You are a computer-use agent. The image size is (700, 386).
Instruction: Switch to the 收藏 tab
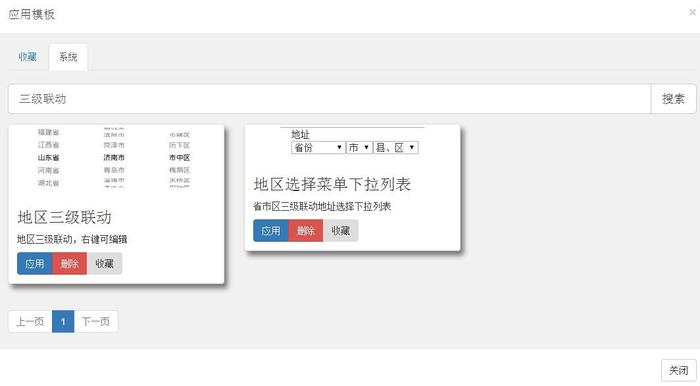[28, 57]
